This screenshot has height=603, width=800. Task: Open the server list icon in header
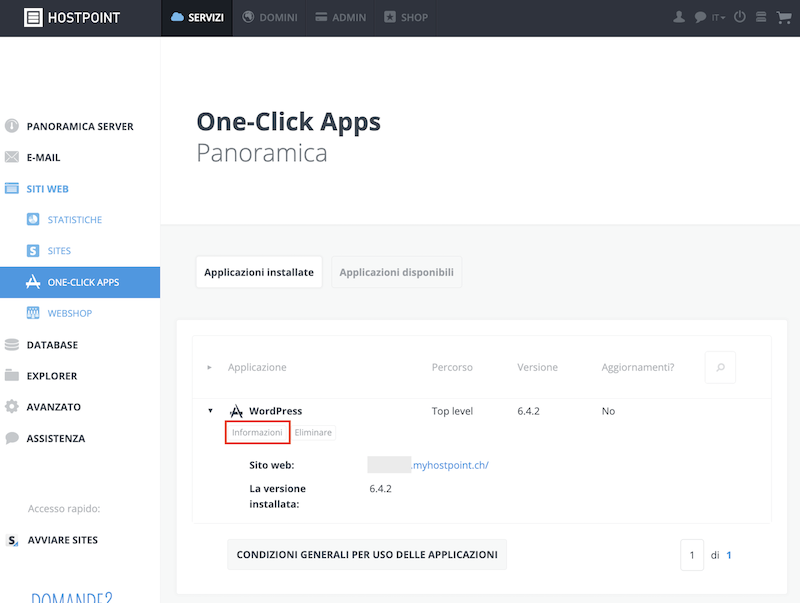click(x=761, y=17)
